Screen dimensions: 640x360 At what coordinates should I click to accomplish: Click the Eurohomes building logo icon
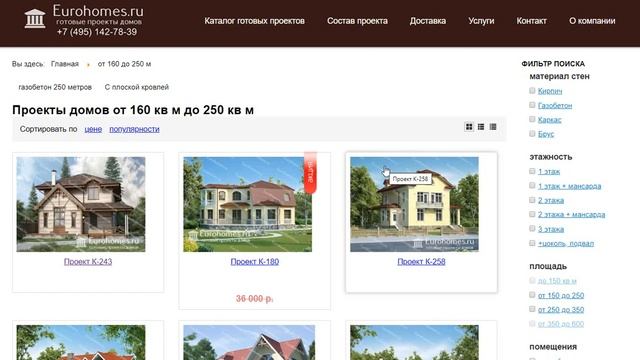[35, 19]
